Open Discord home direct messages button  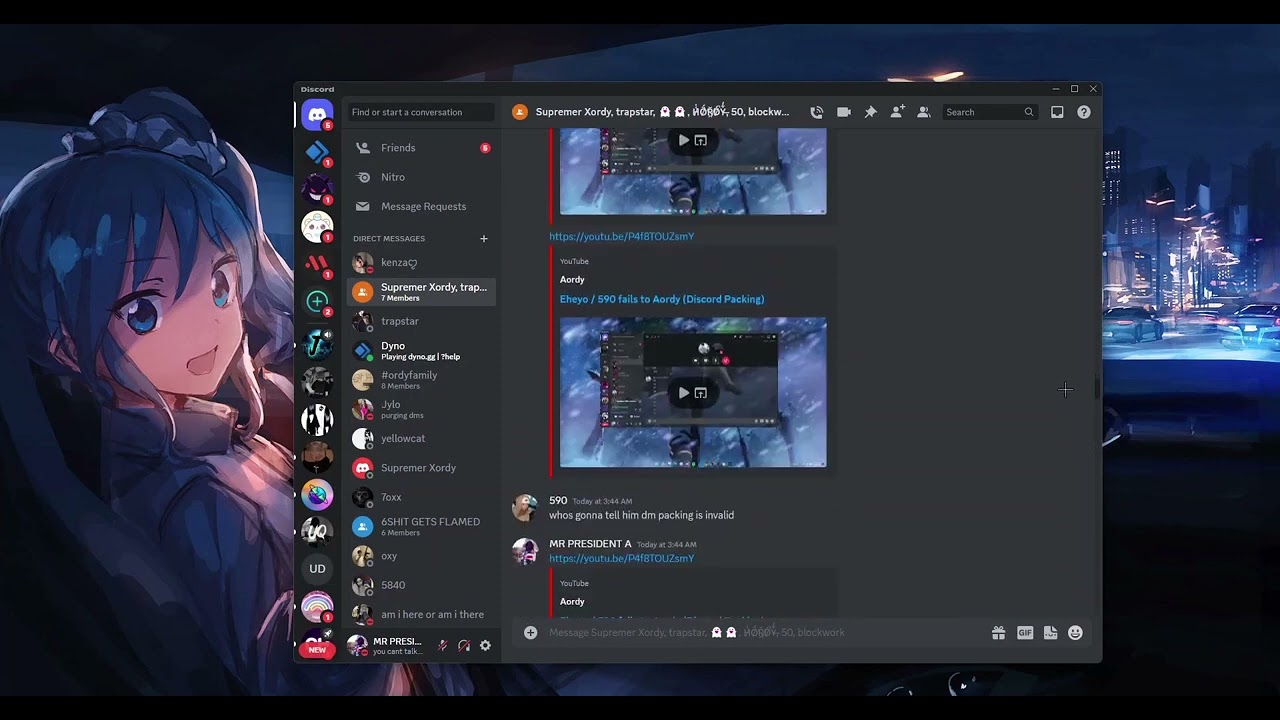tap(317, 115)
